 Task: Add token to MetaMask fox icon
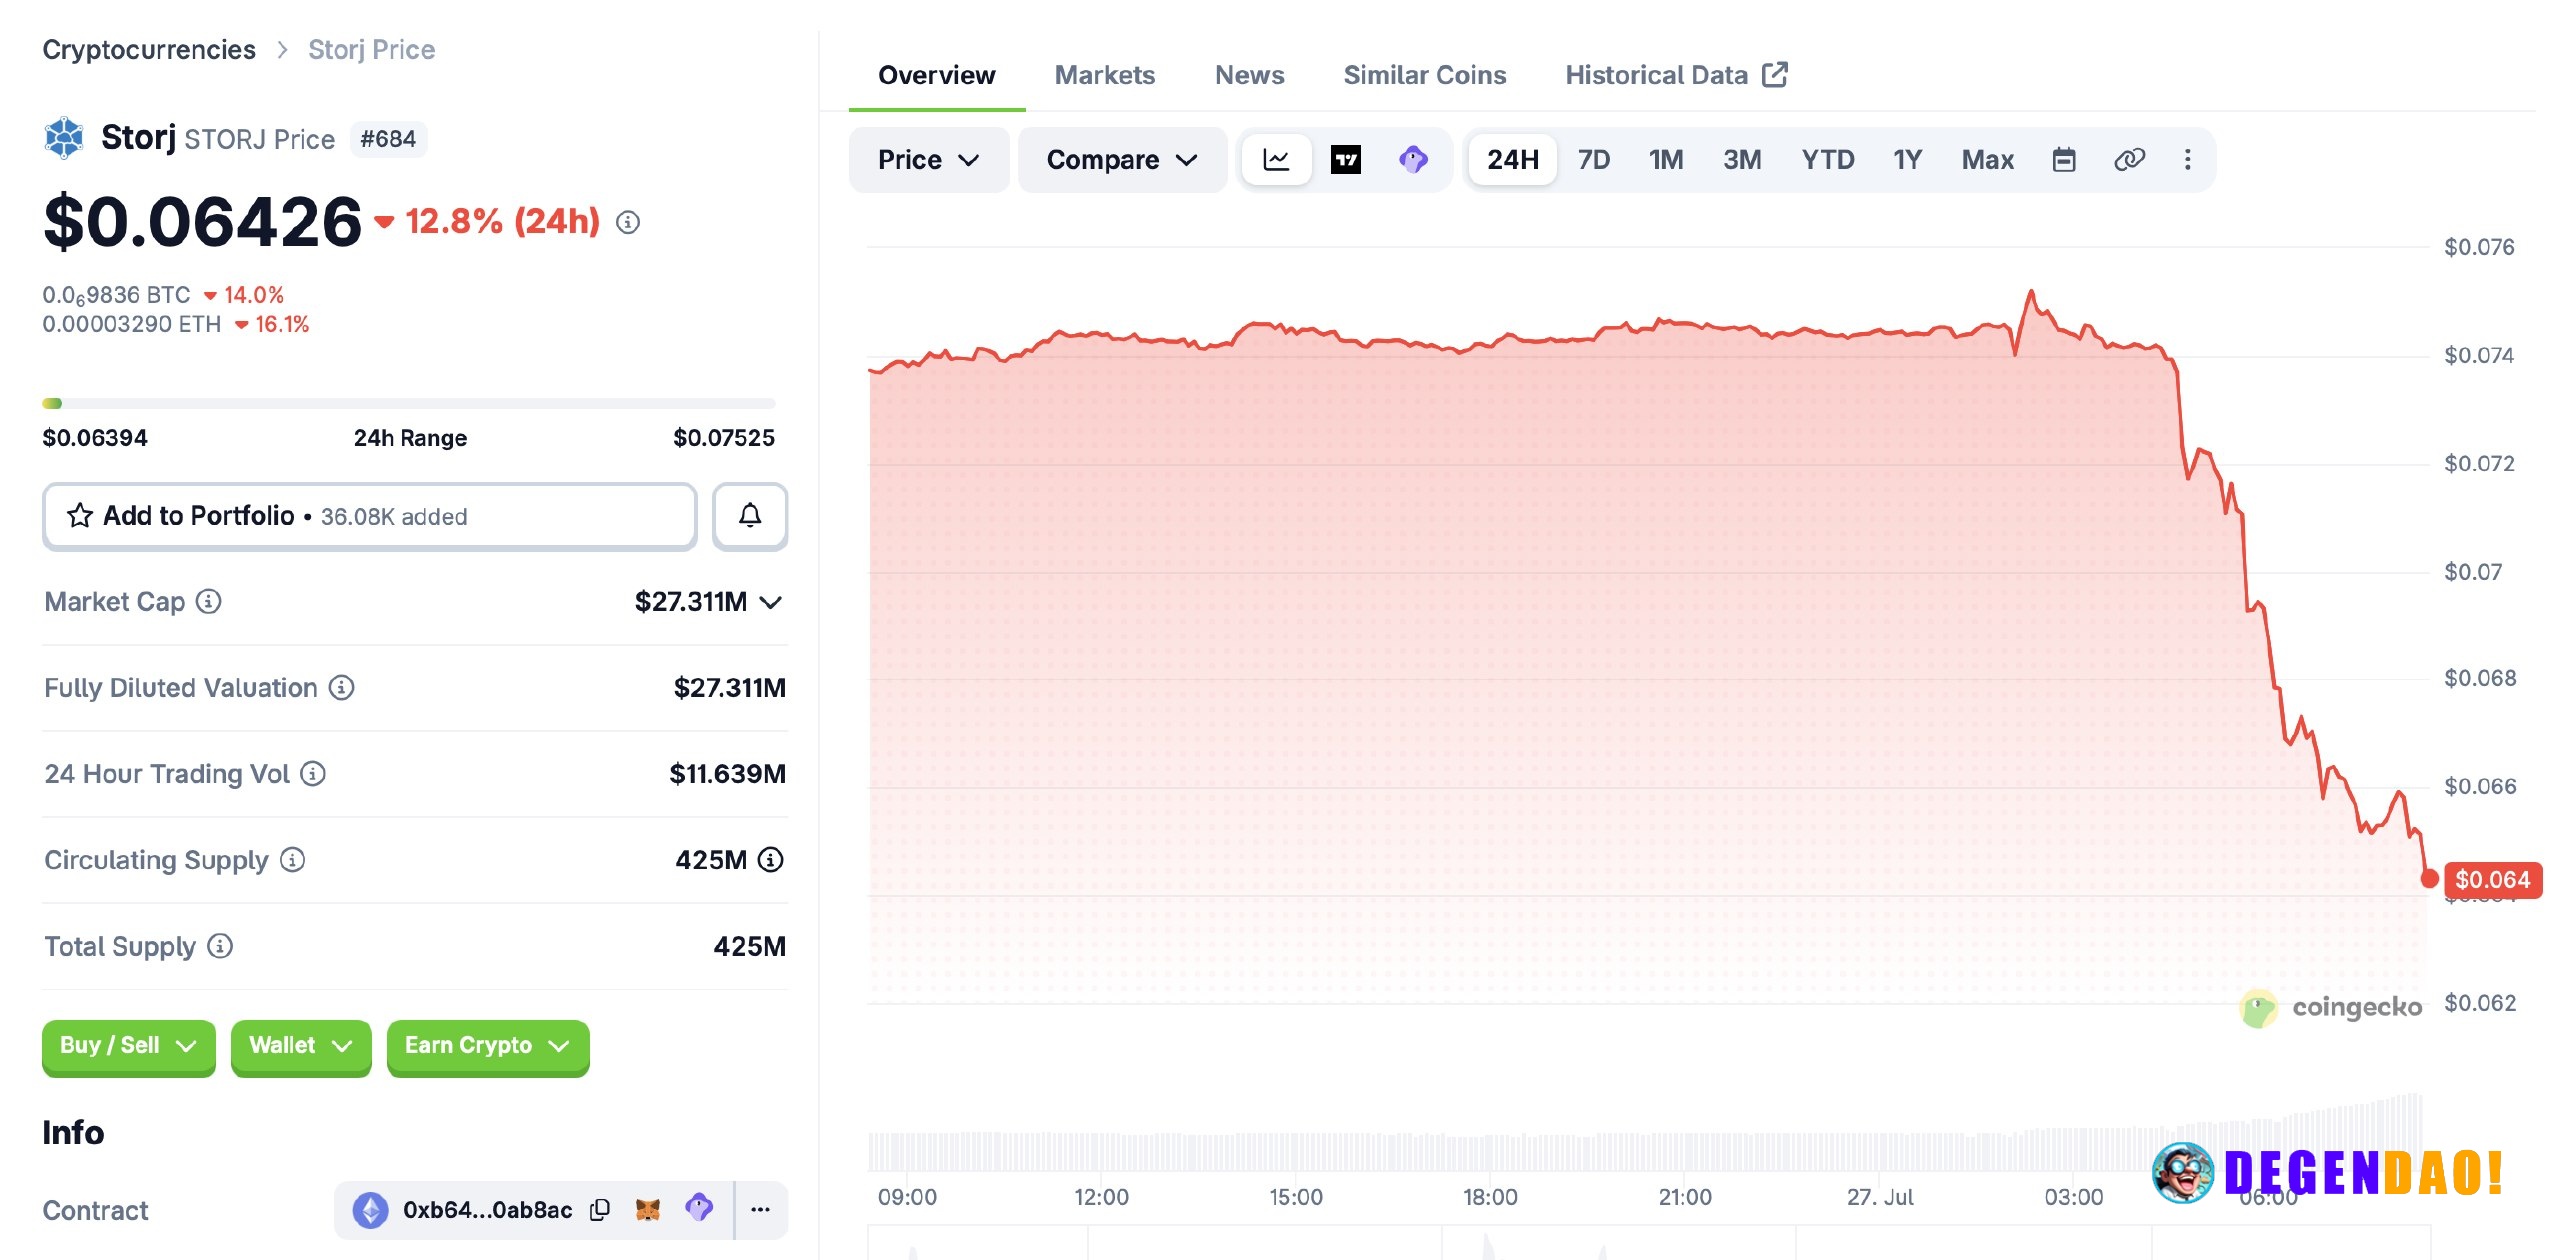pos(648,1210)
